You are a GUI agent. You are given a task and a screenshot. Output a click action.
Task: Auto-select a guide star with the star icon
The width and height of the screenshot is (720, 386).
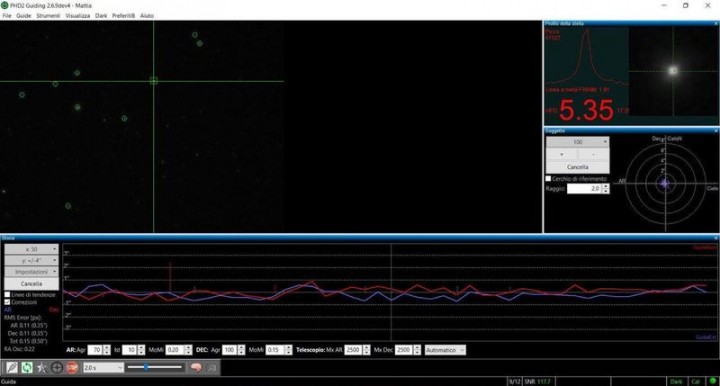42,367
